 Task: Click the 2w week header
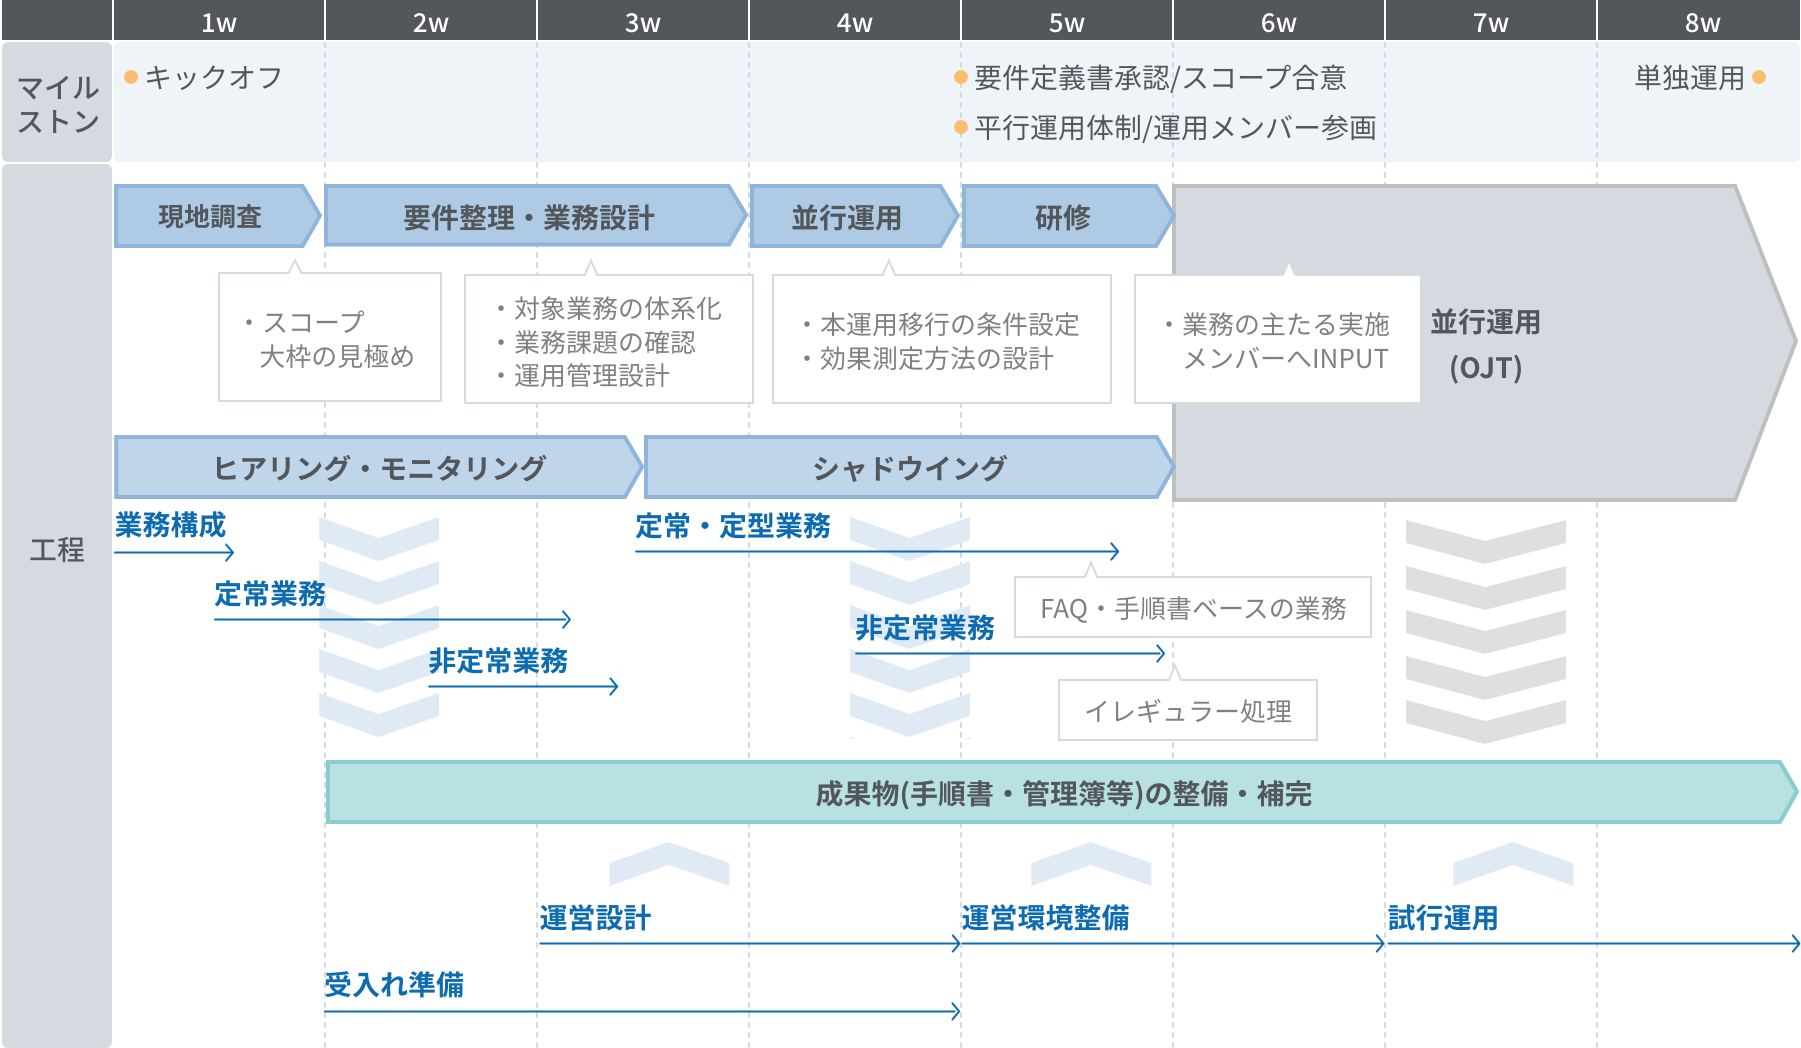pyautogui.click(x=431, y=21)
